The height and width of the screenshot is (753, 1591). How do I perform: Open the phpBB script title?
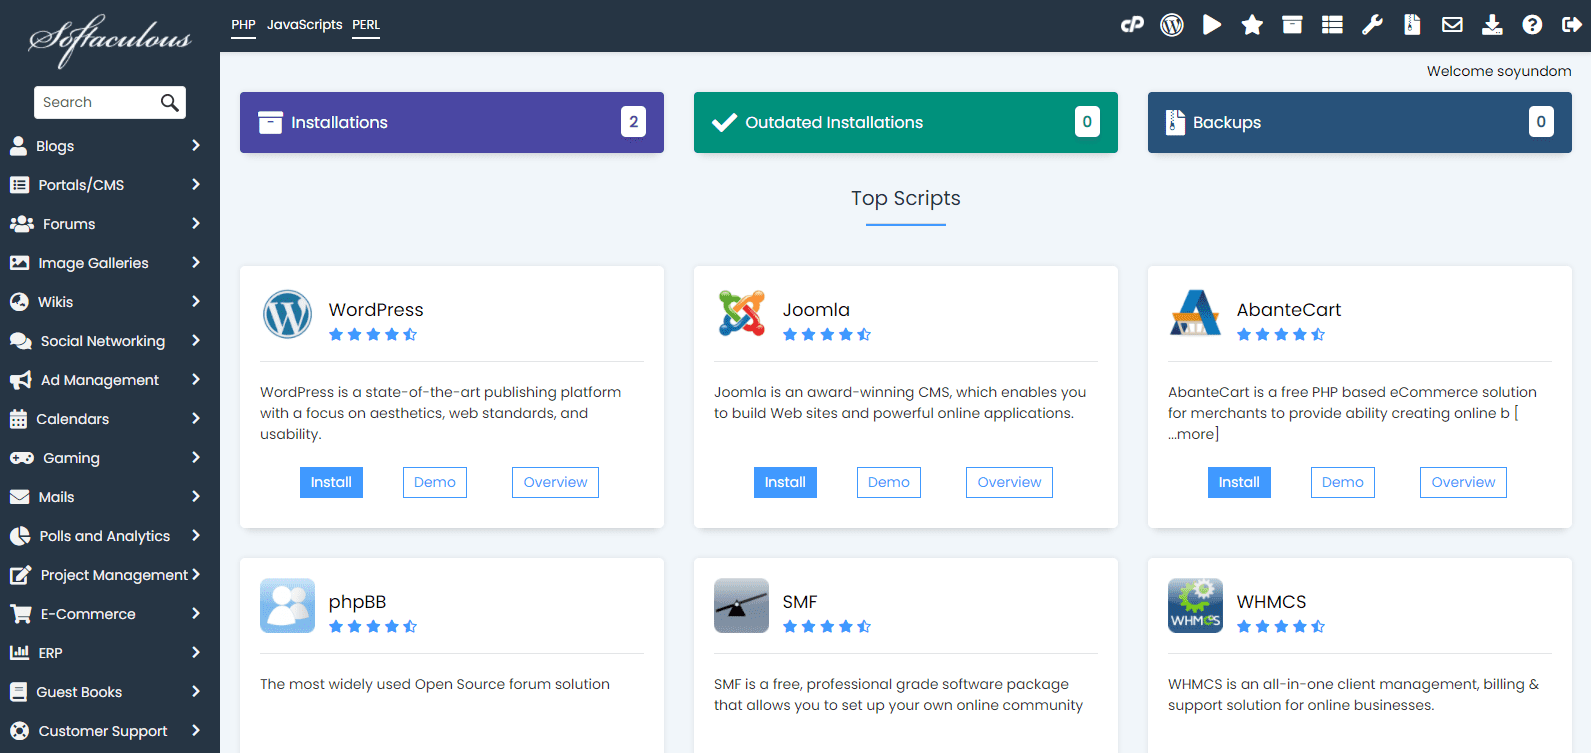click(357, 602)
